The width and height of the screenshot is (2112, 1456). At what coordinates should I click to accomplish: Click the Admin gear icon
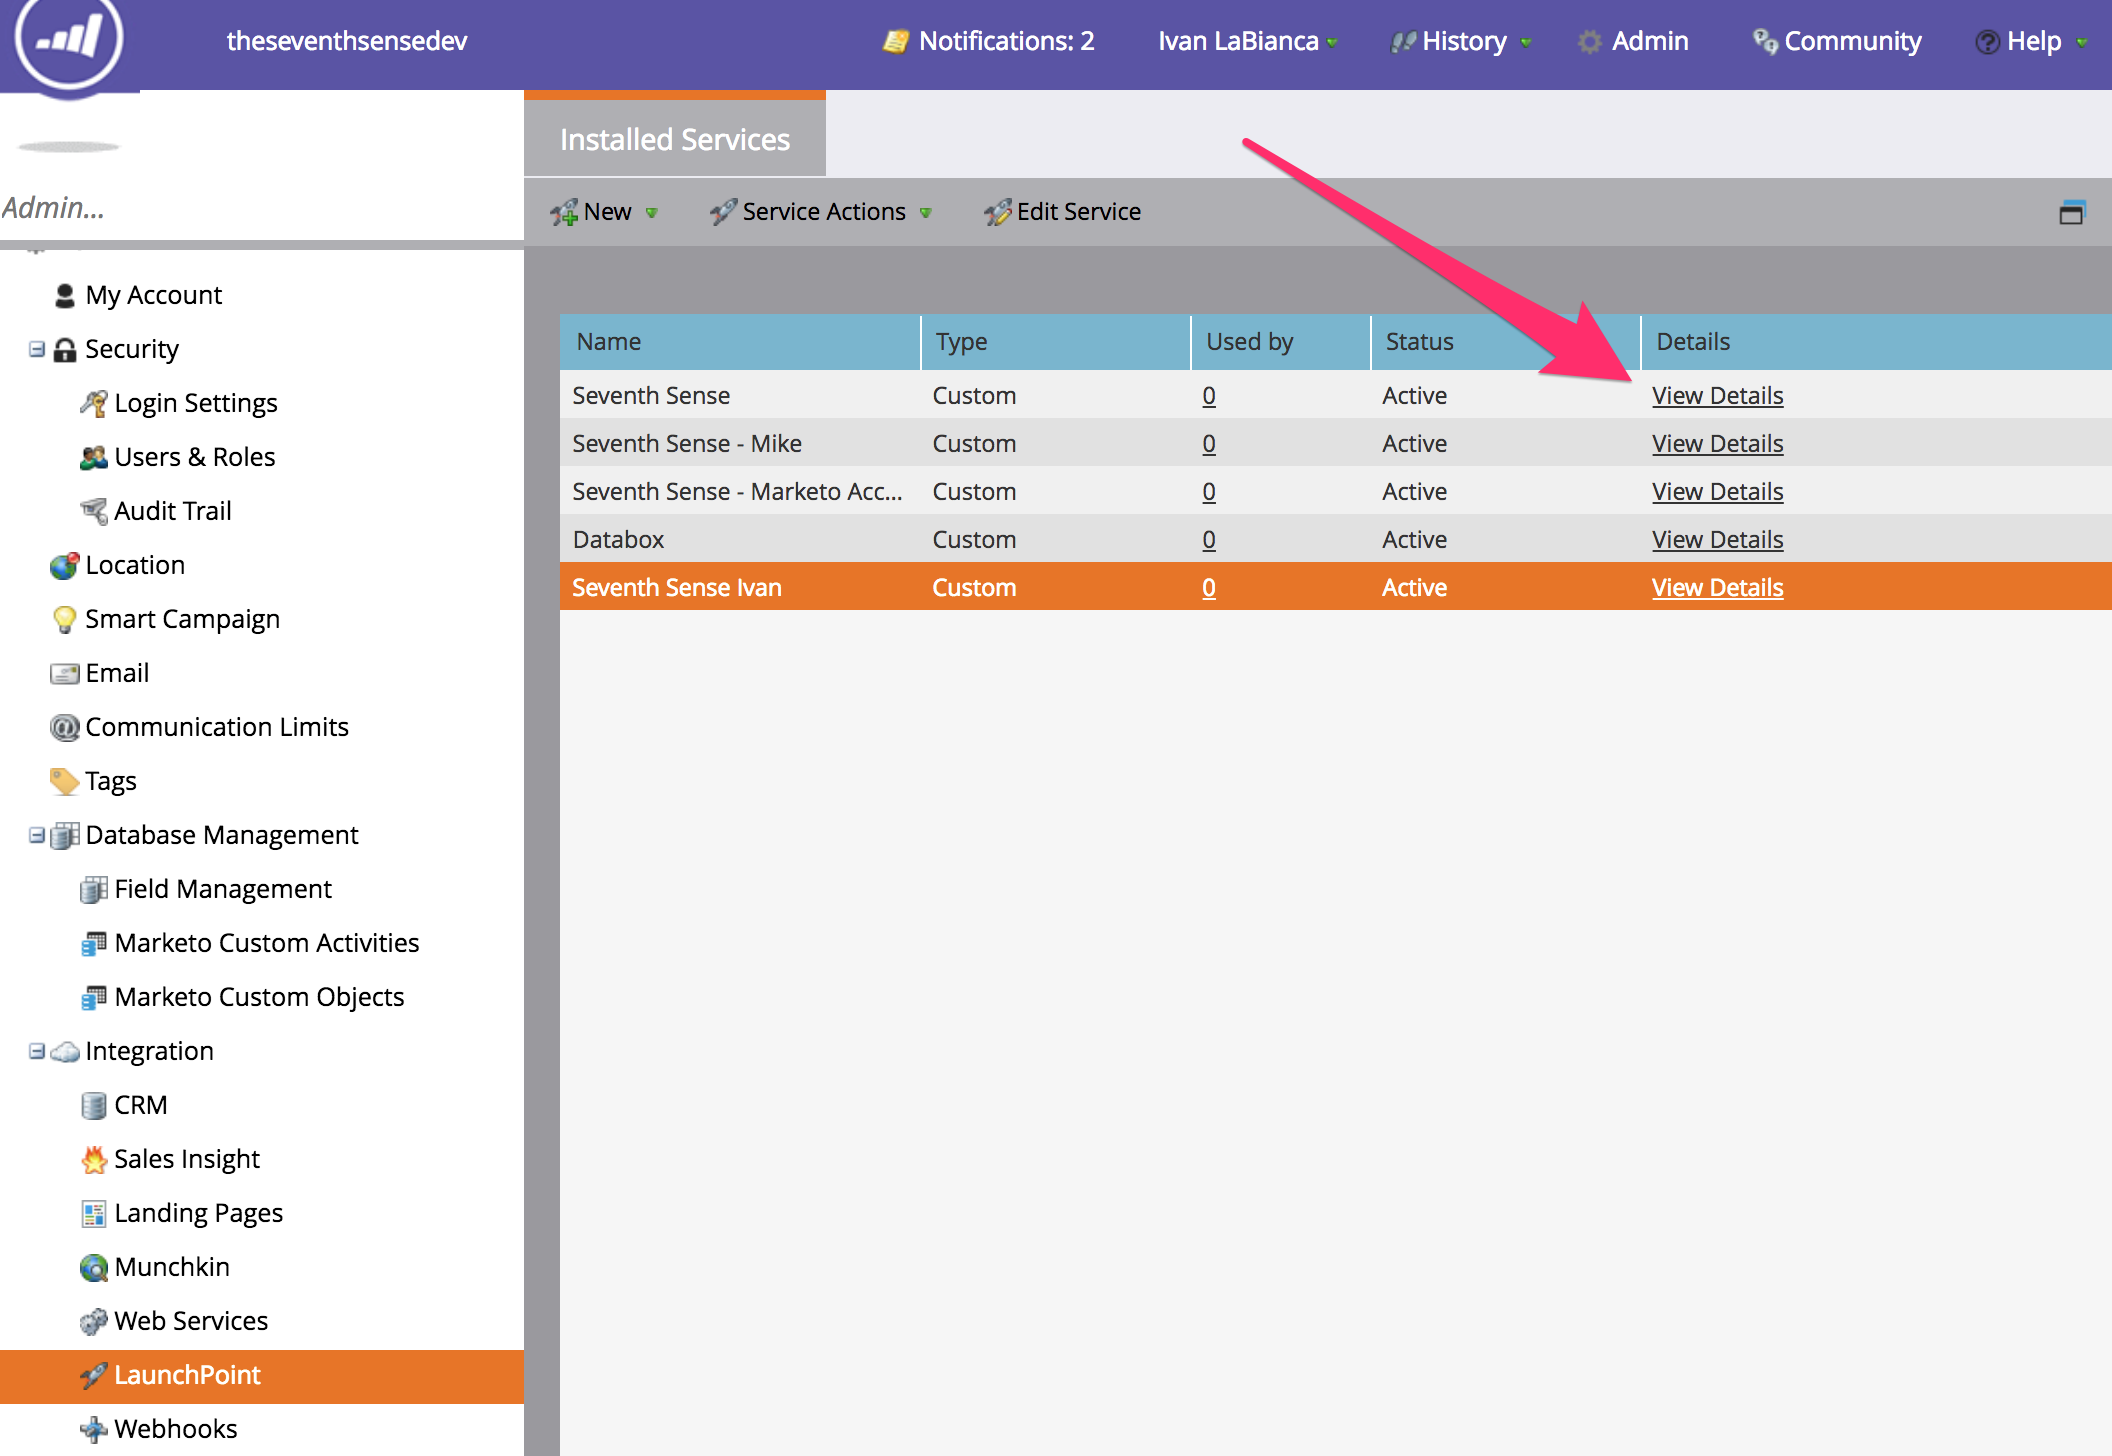click(x=1589, y=41)
